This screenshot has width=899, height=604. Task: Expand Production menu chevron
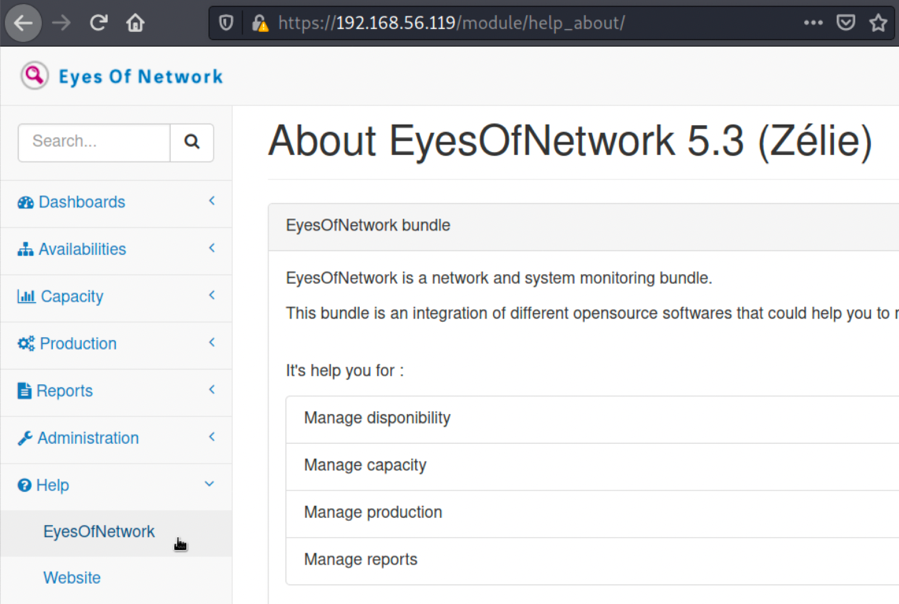(x=212, y=342)
